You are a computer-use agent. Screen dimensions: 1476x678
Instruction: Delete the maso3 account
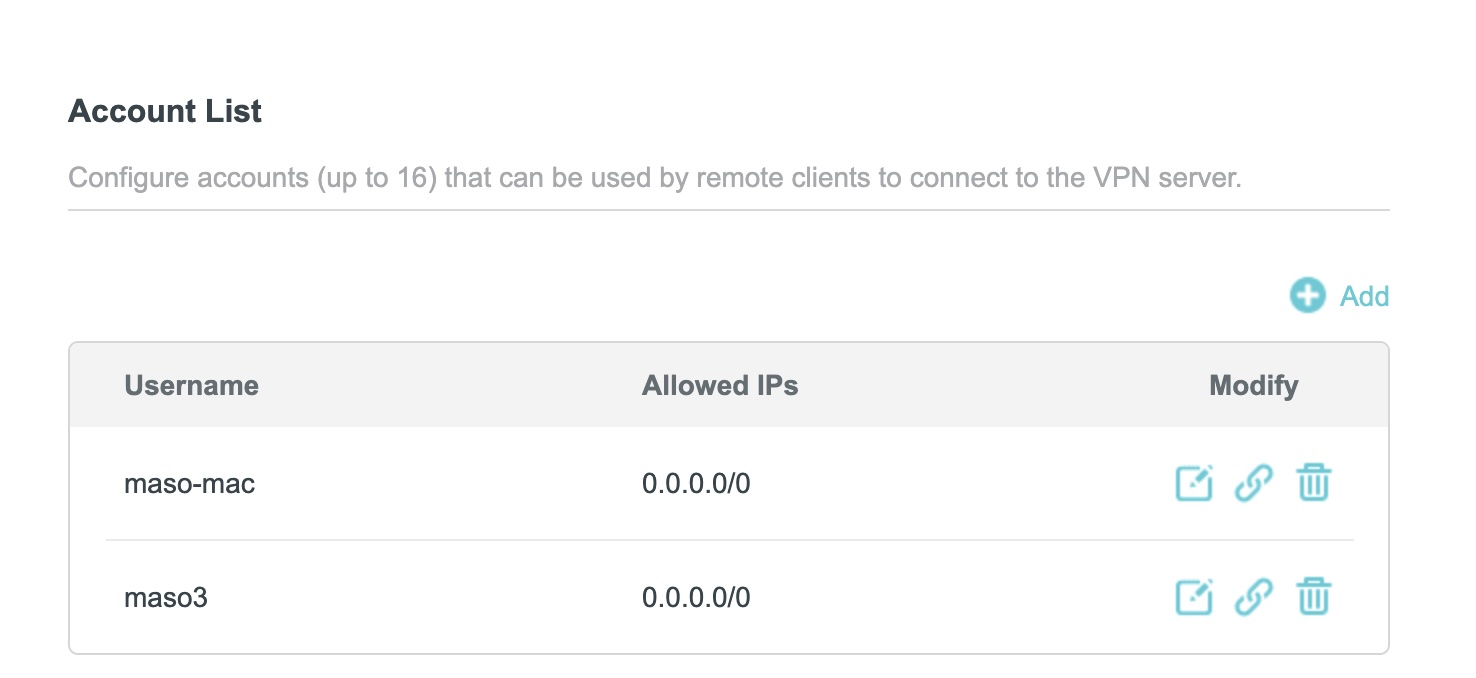pyautogui.click(x=1314, y=598)
